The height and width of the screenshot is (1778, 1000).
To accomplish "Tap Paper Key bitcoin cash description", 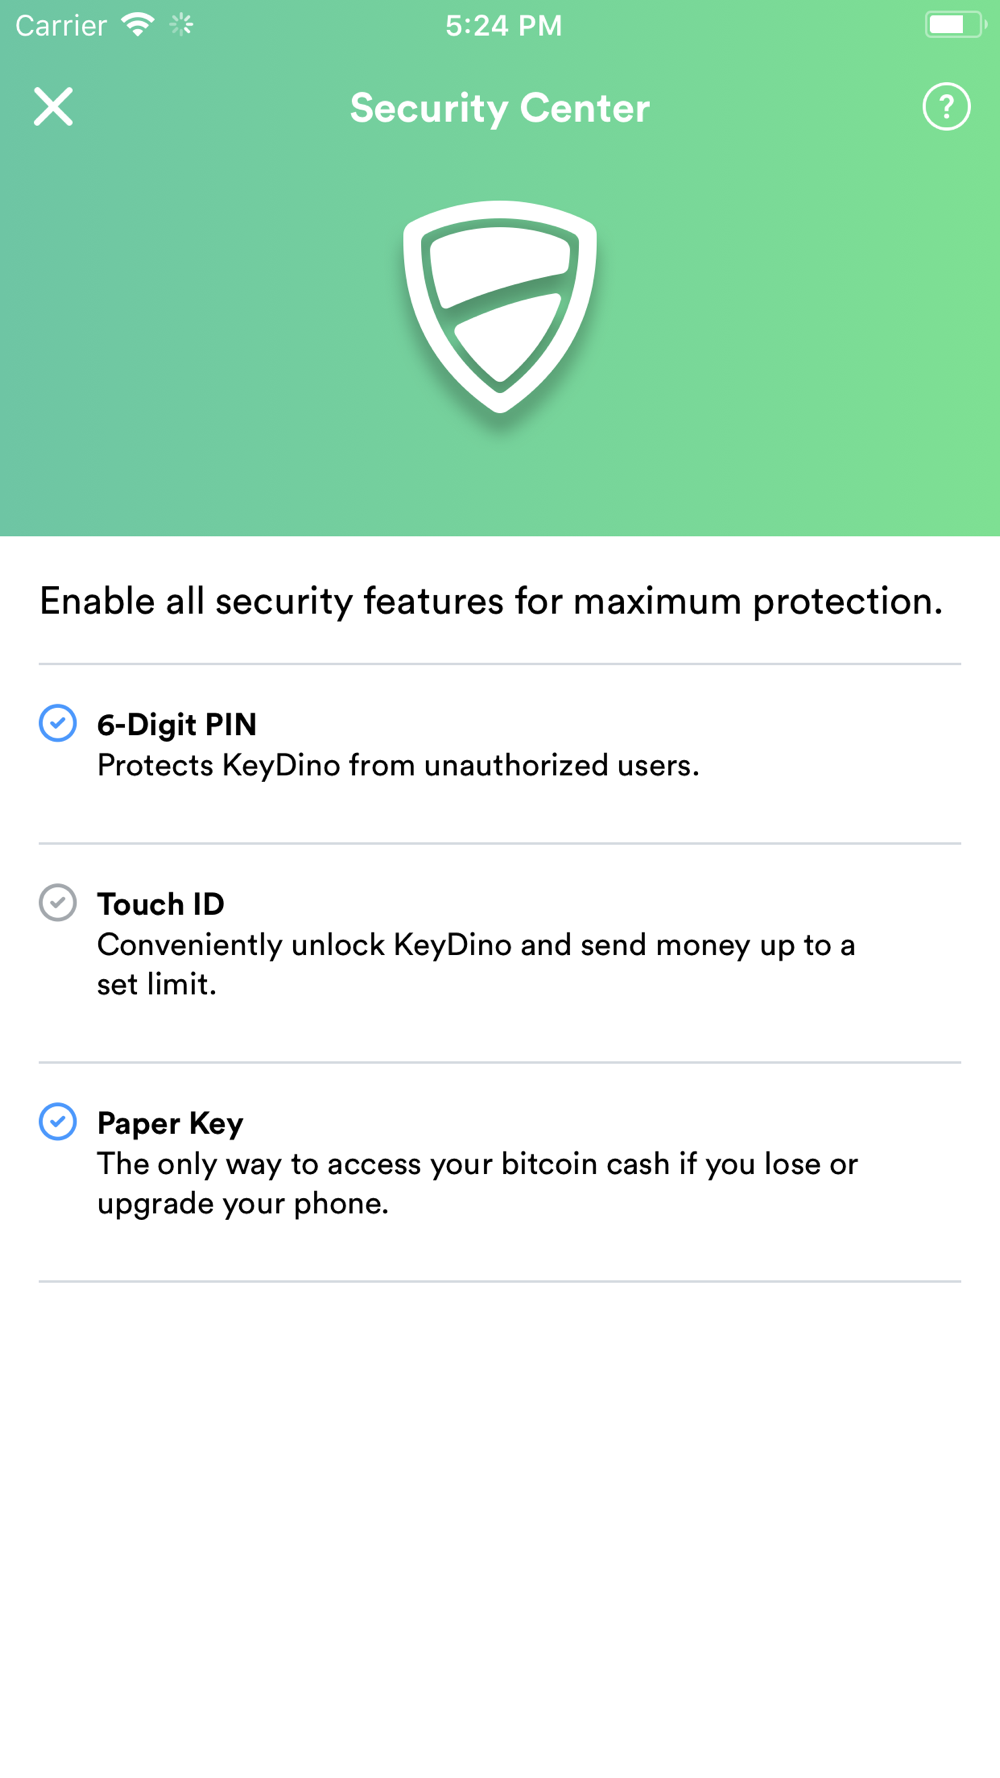I will [477, 1183].
